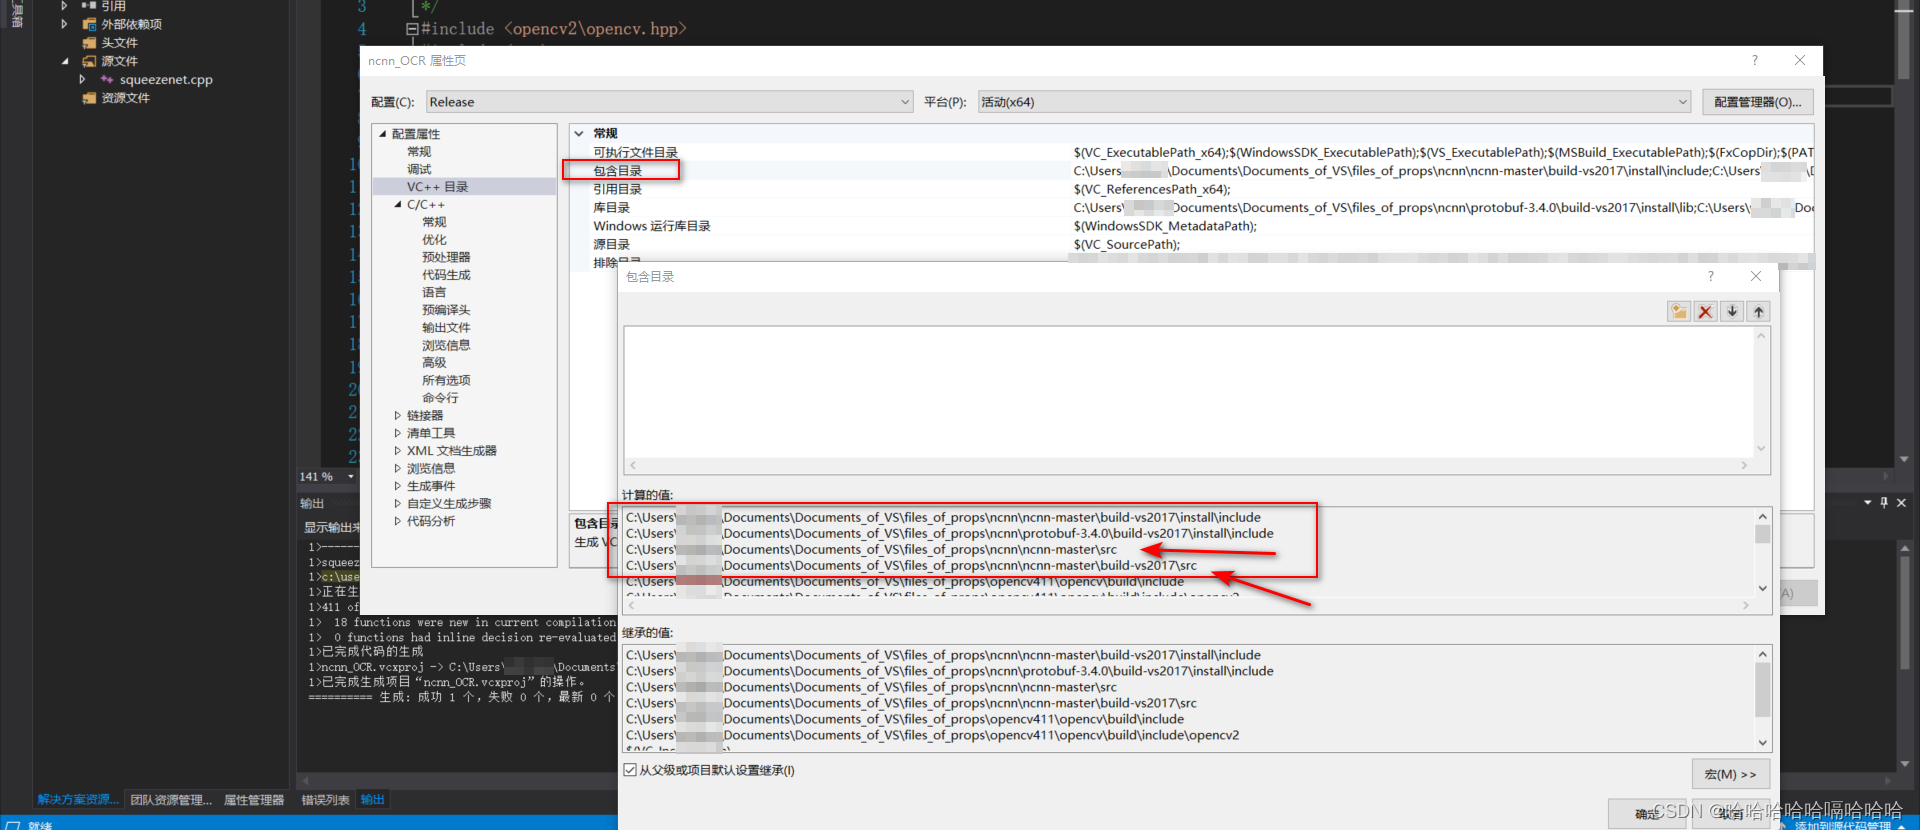Screen dimensions: 1920x830
Task: Expand the 自定义生成步骤 tree node
Action: pyautogui.click(x=397, y=503)
